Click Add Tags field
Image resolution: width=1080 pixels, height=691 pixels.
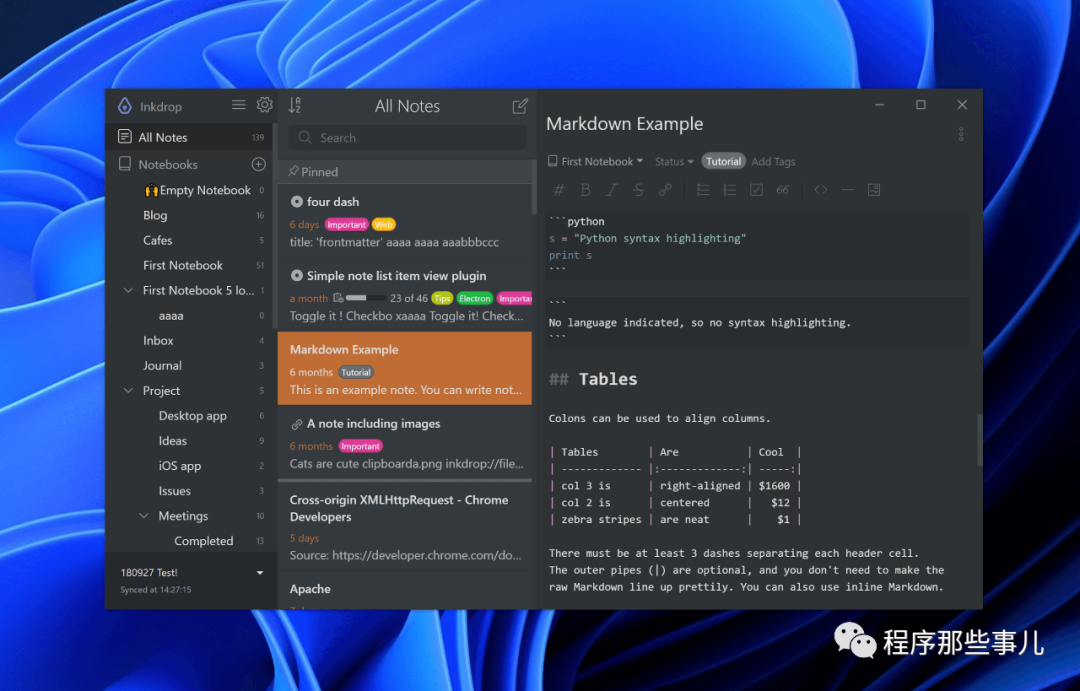pos(773,161)
